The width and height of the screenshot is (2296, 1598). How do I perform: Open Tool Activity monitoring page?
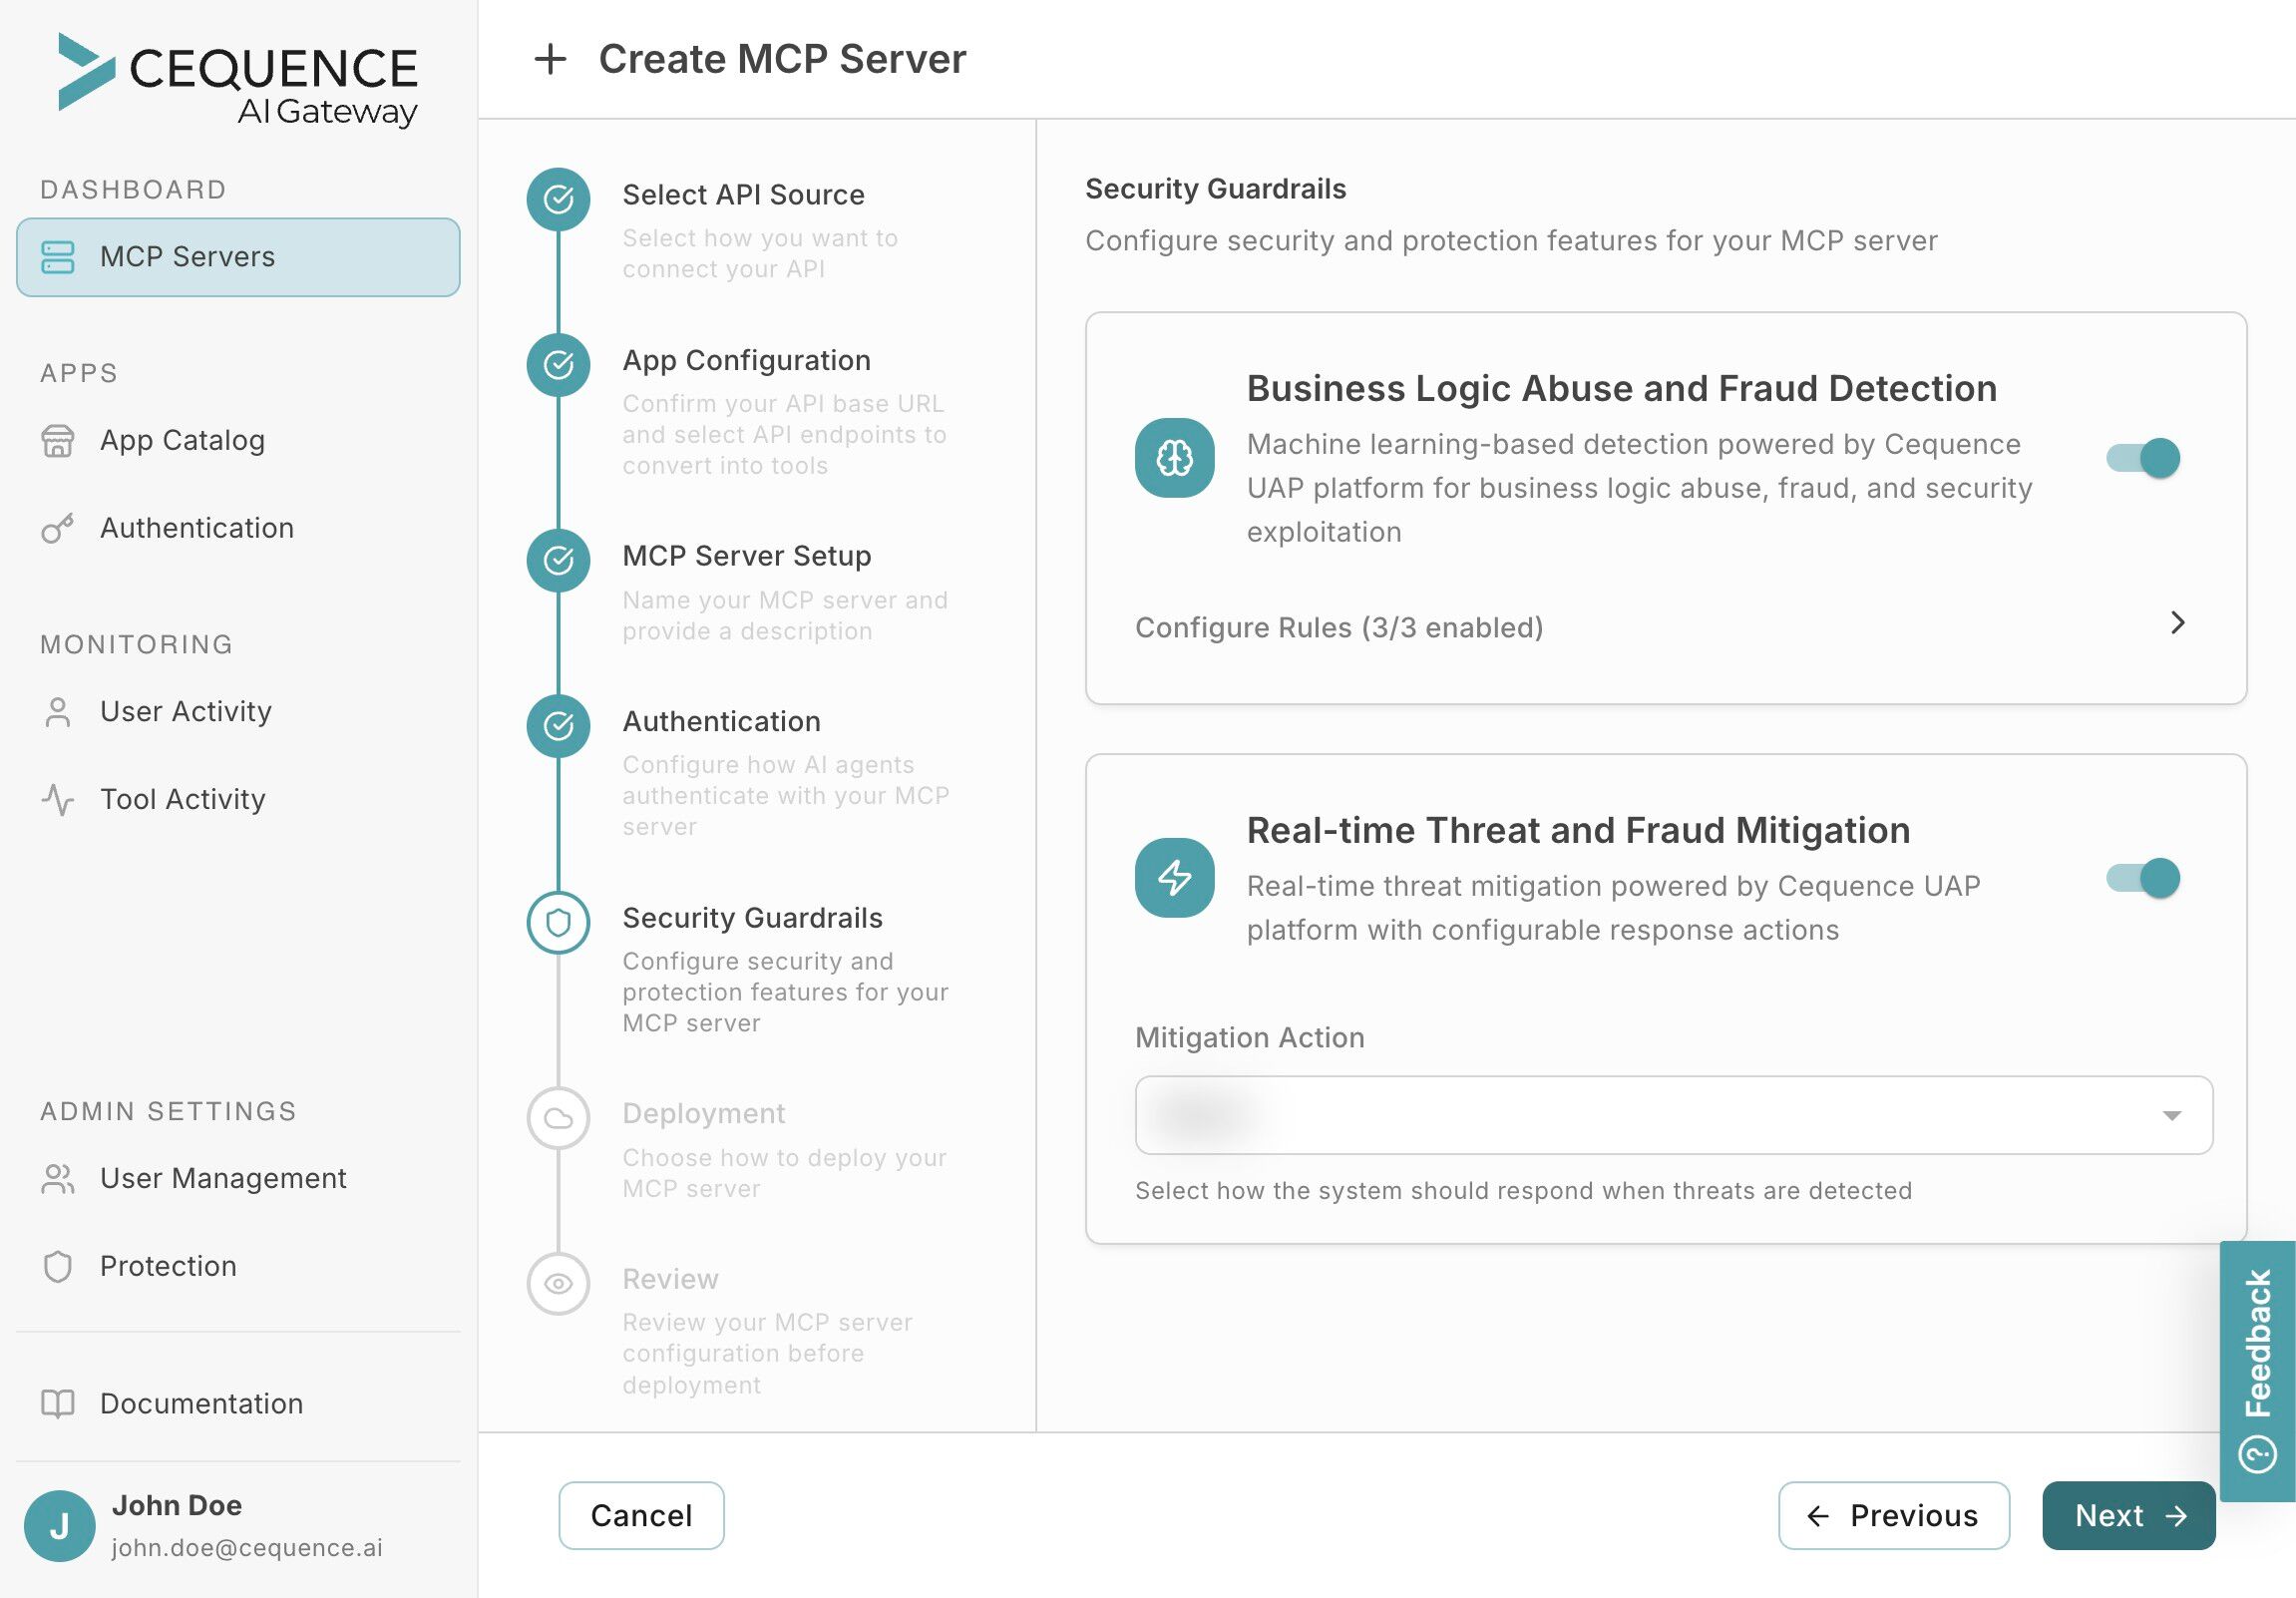point(182,799)
